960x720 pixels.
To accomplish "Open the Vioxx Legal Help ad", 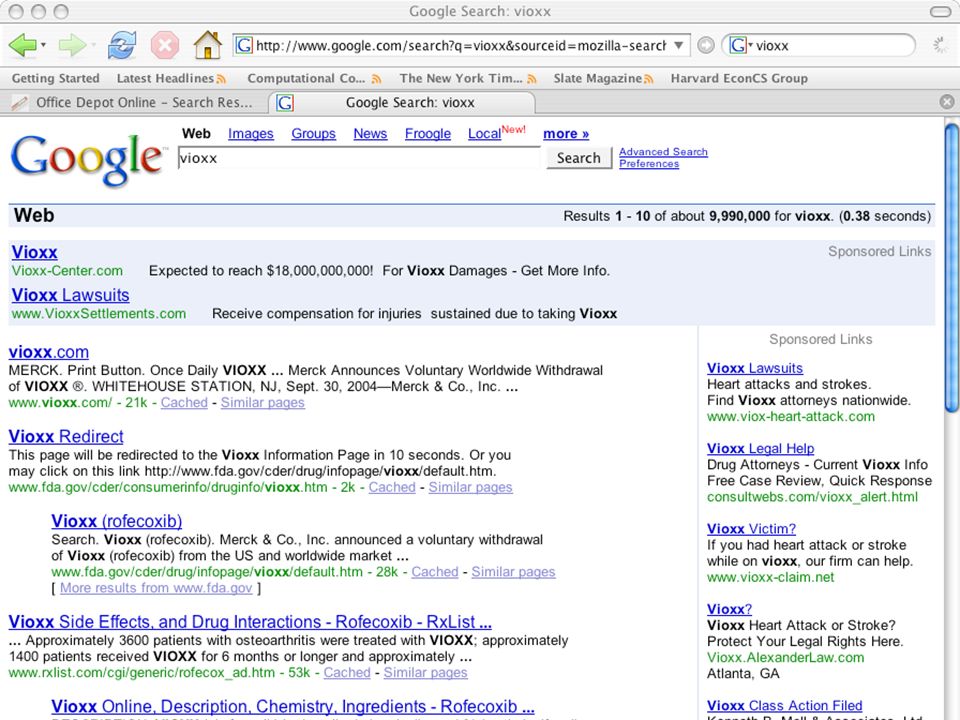I will 760,448.
